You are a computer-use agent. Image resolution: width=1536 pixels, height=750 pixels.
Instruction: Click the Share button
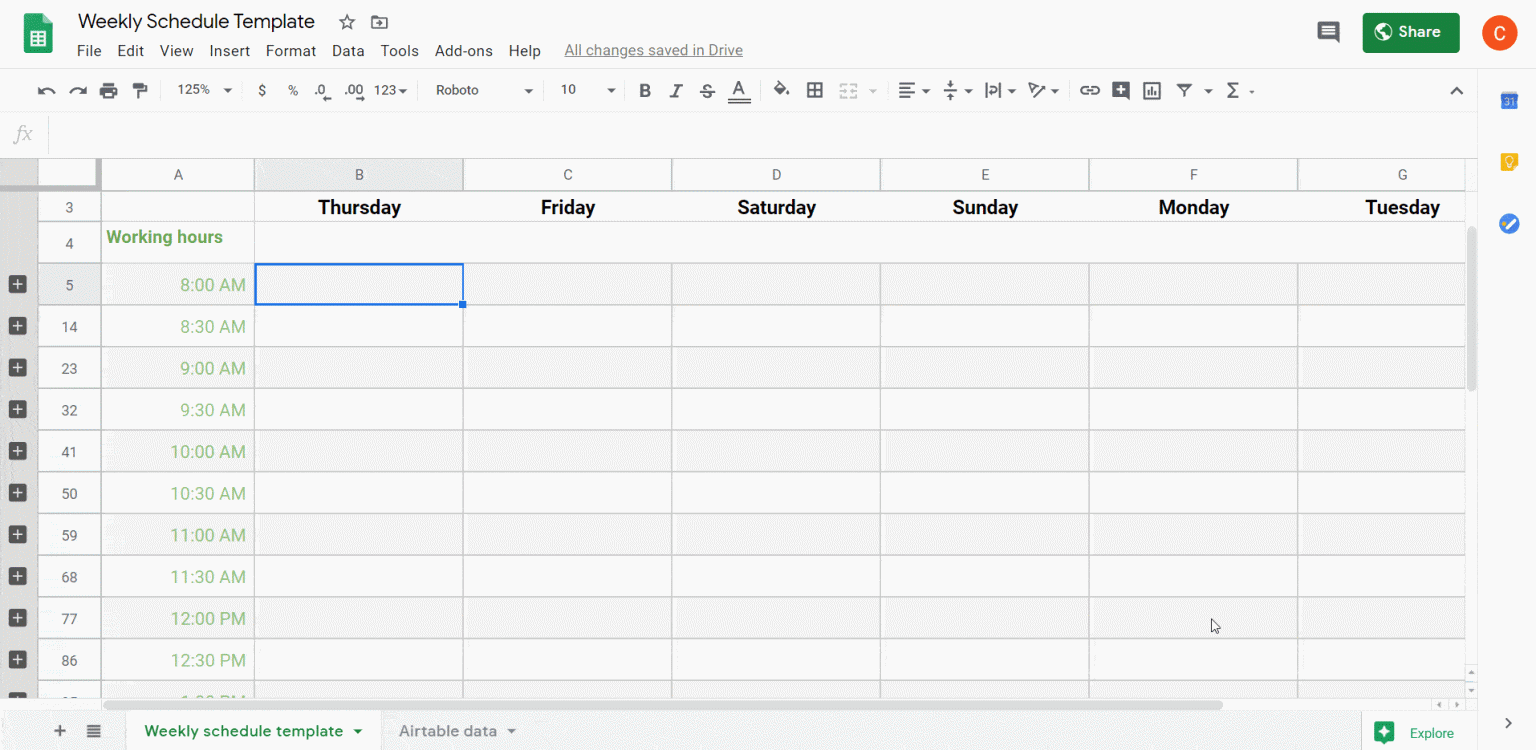coord(1411,32)
